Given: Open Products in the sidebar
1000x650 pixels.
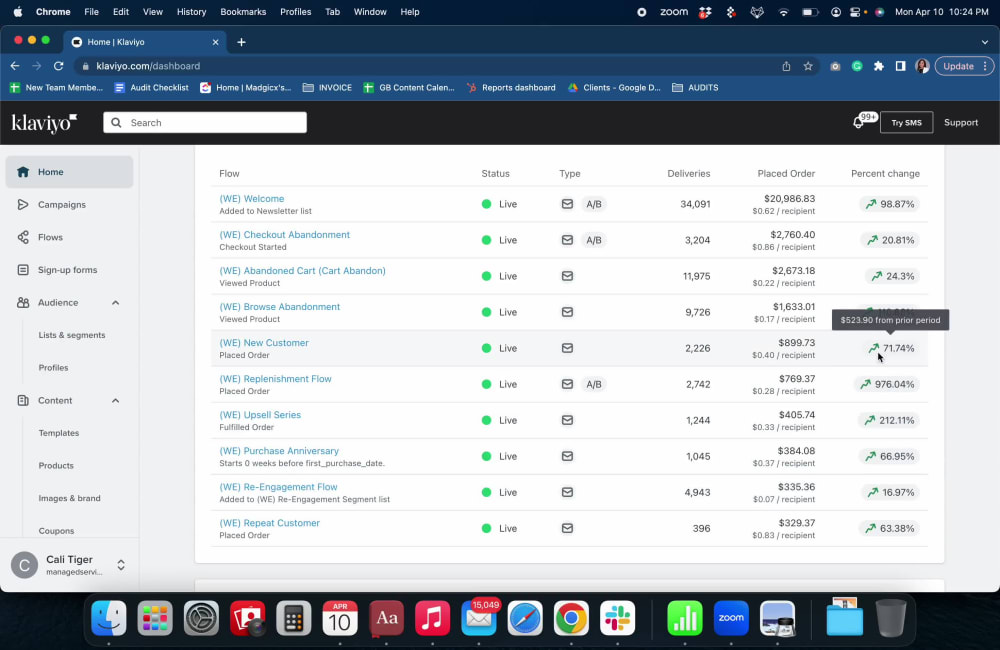Looking at the screenshot, I should 56,466.
